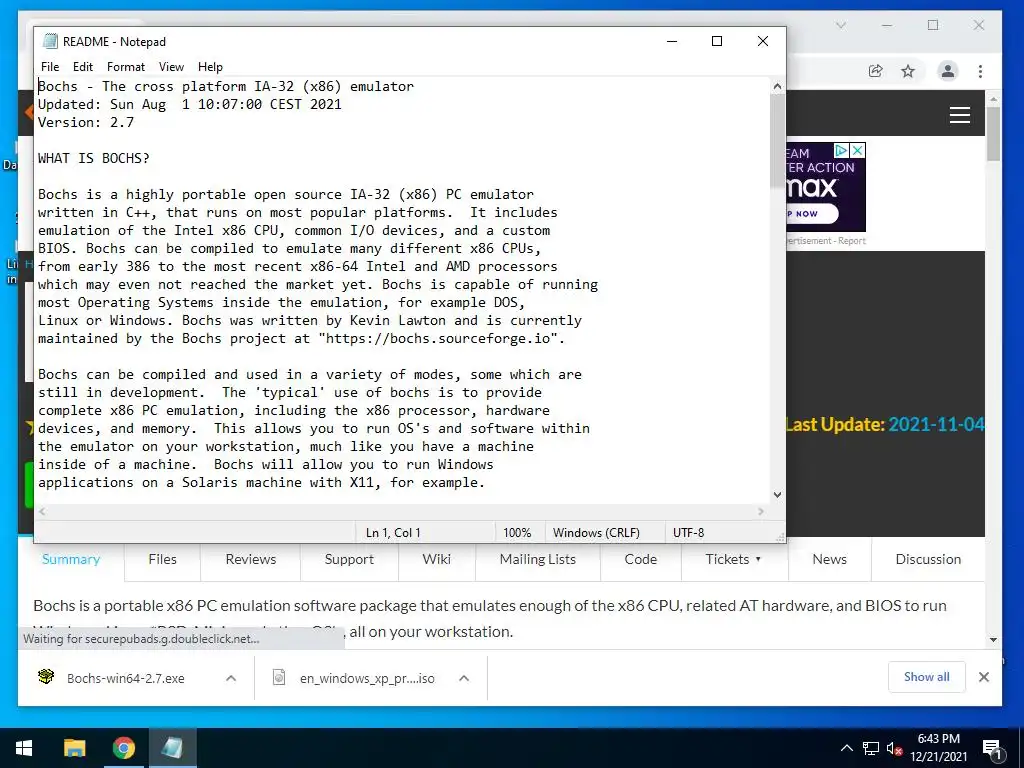Image resolution: width=1024 pixels, height=768 pixels.
Task: Open the Mailing Lists tab
Action: coord(538,559)
